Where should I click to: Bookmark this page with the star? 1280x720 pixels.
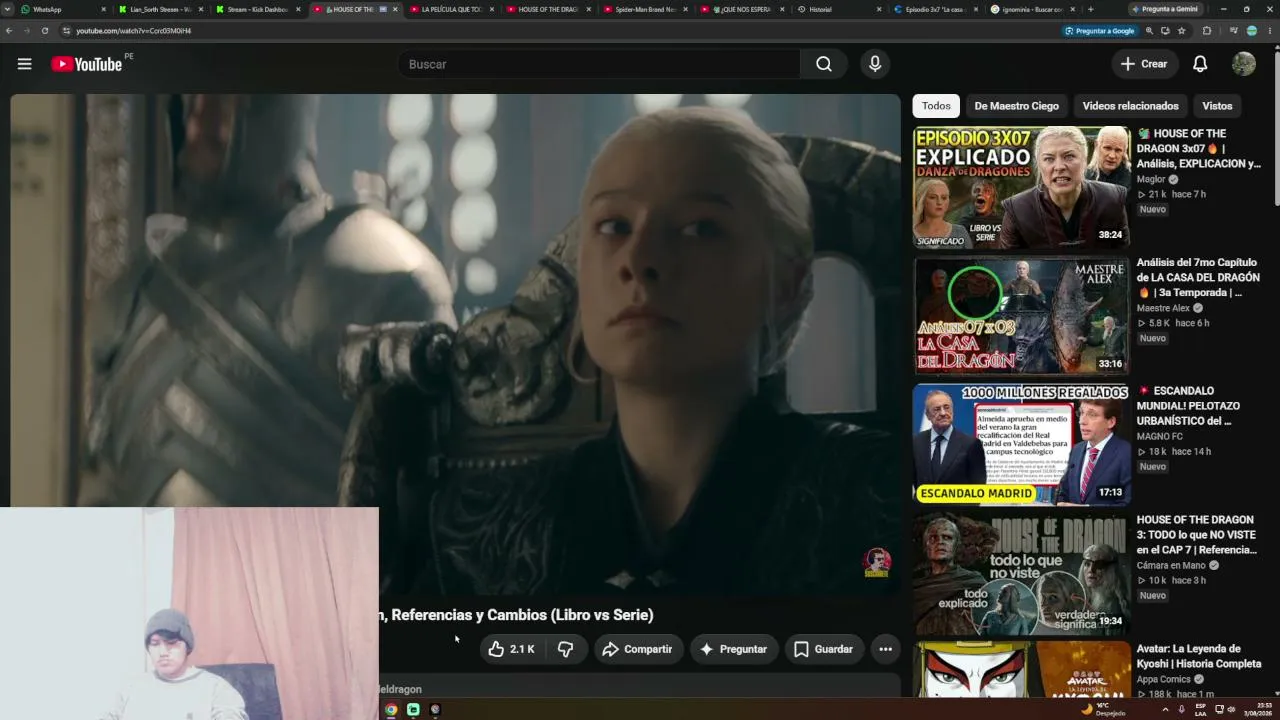coord(1181,31)
